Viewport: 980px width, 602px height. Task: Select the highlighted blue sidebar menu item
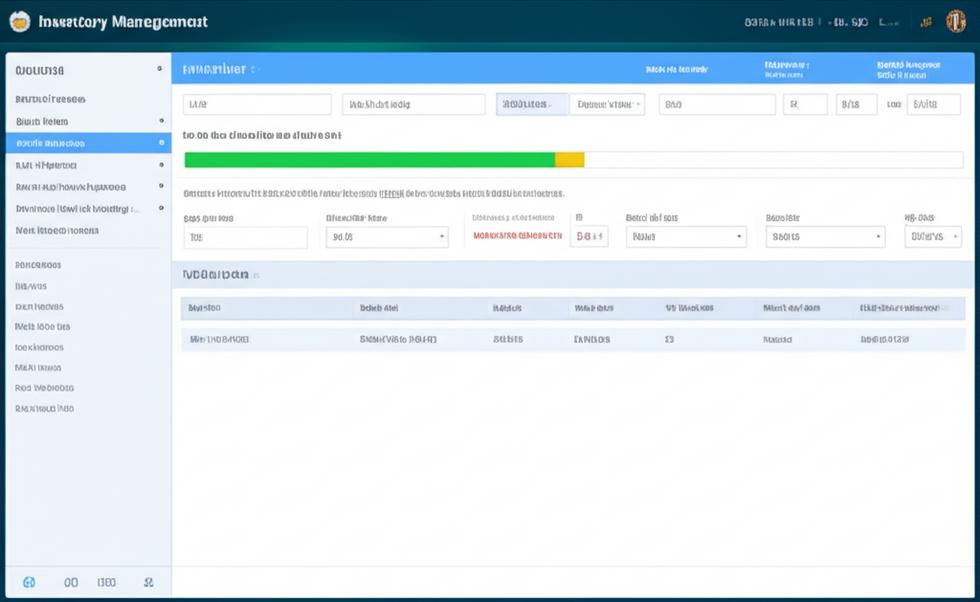pyautogui.click(x=88, y=143)
